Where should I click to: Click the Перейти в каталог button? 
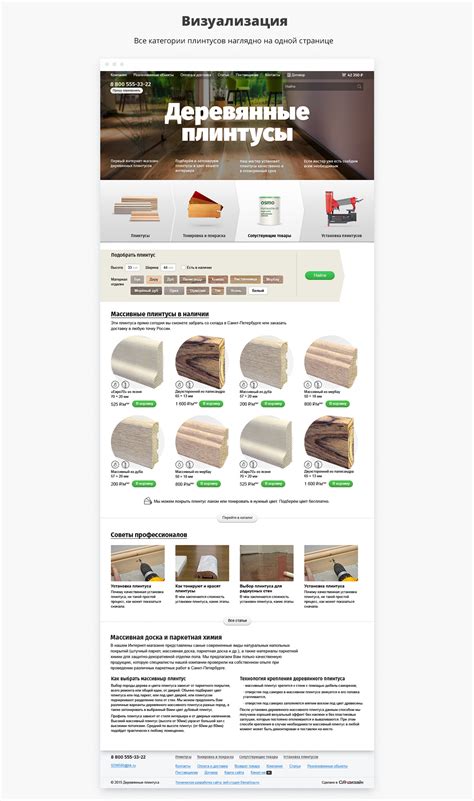click(238, 517)
